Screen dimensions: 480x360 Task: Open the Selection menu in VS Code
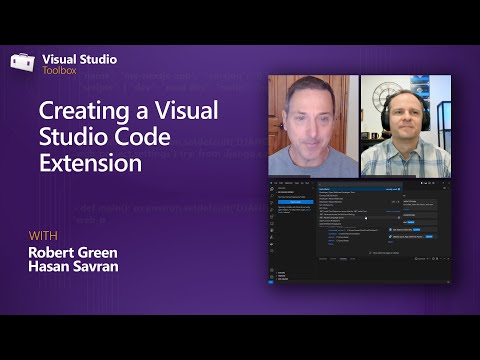(289, 183)
